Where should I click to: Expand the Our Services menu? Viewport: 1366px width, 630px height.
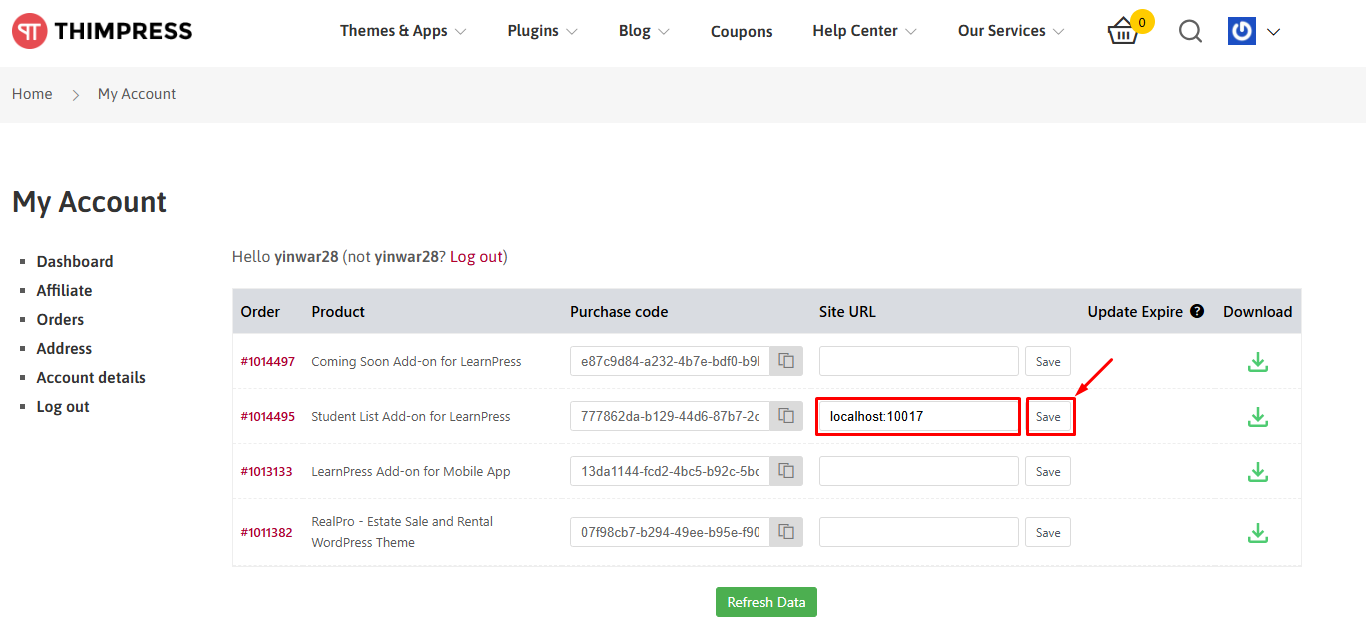1011,31
